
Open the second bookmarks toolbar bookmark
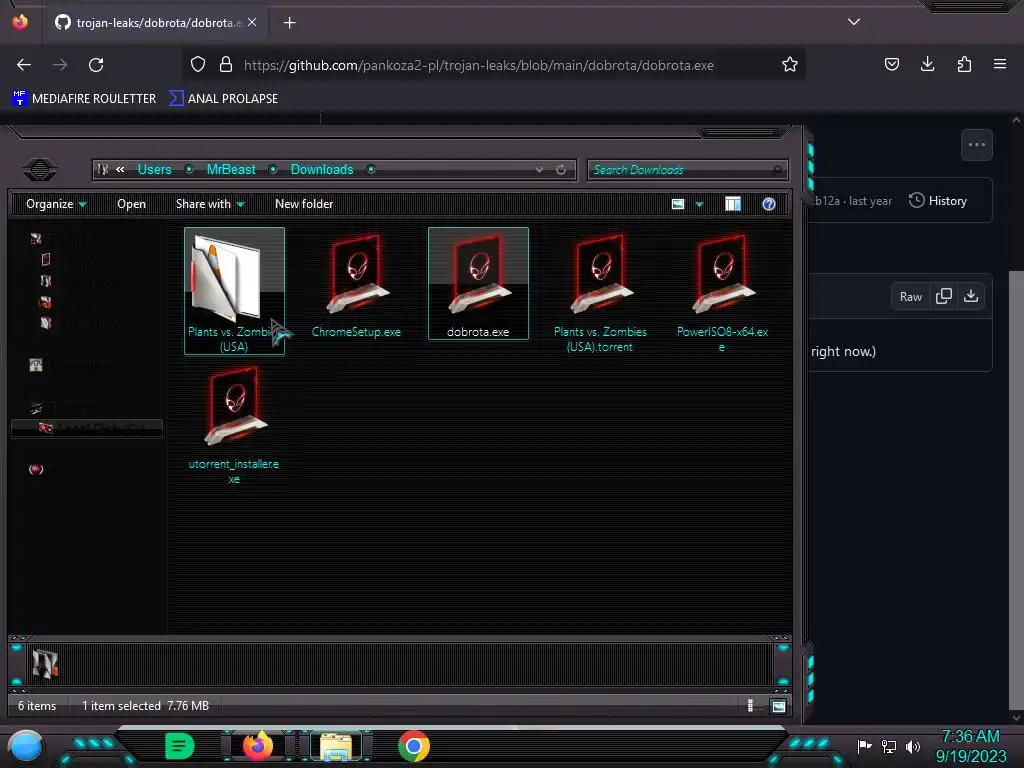tap(223, 99)
